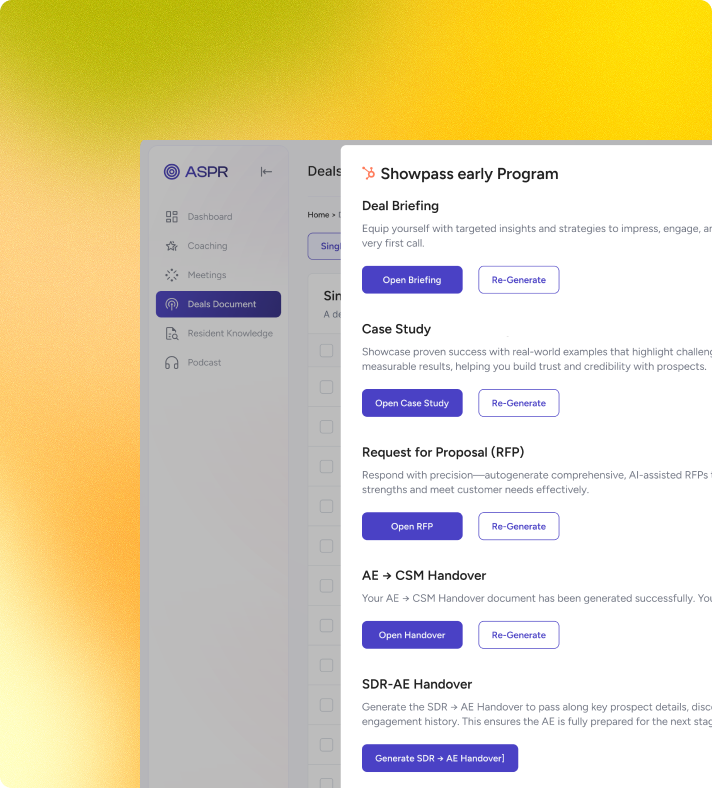Go to the Home breadcrumb link
The image size is (712, 788).
[318, 215]
